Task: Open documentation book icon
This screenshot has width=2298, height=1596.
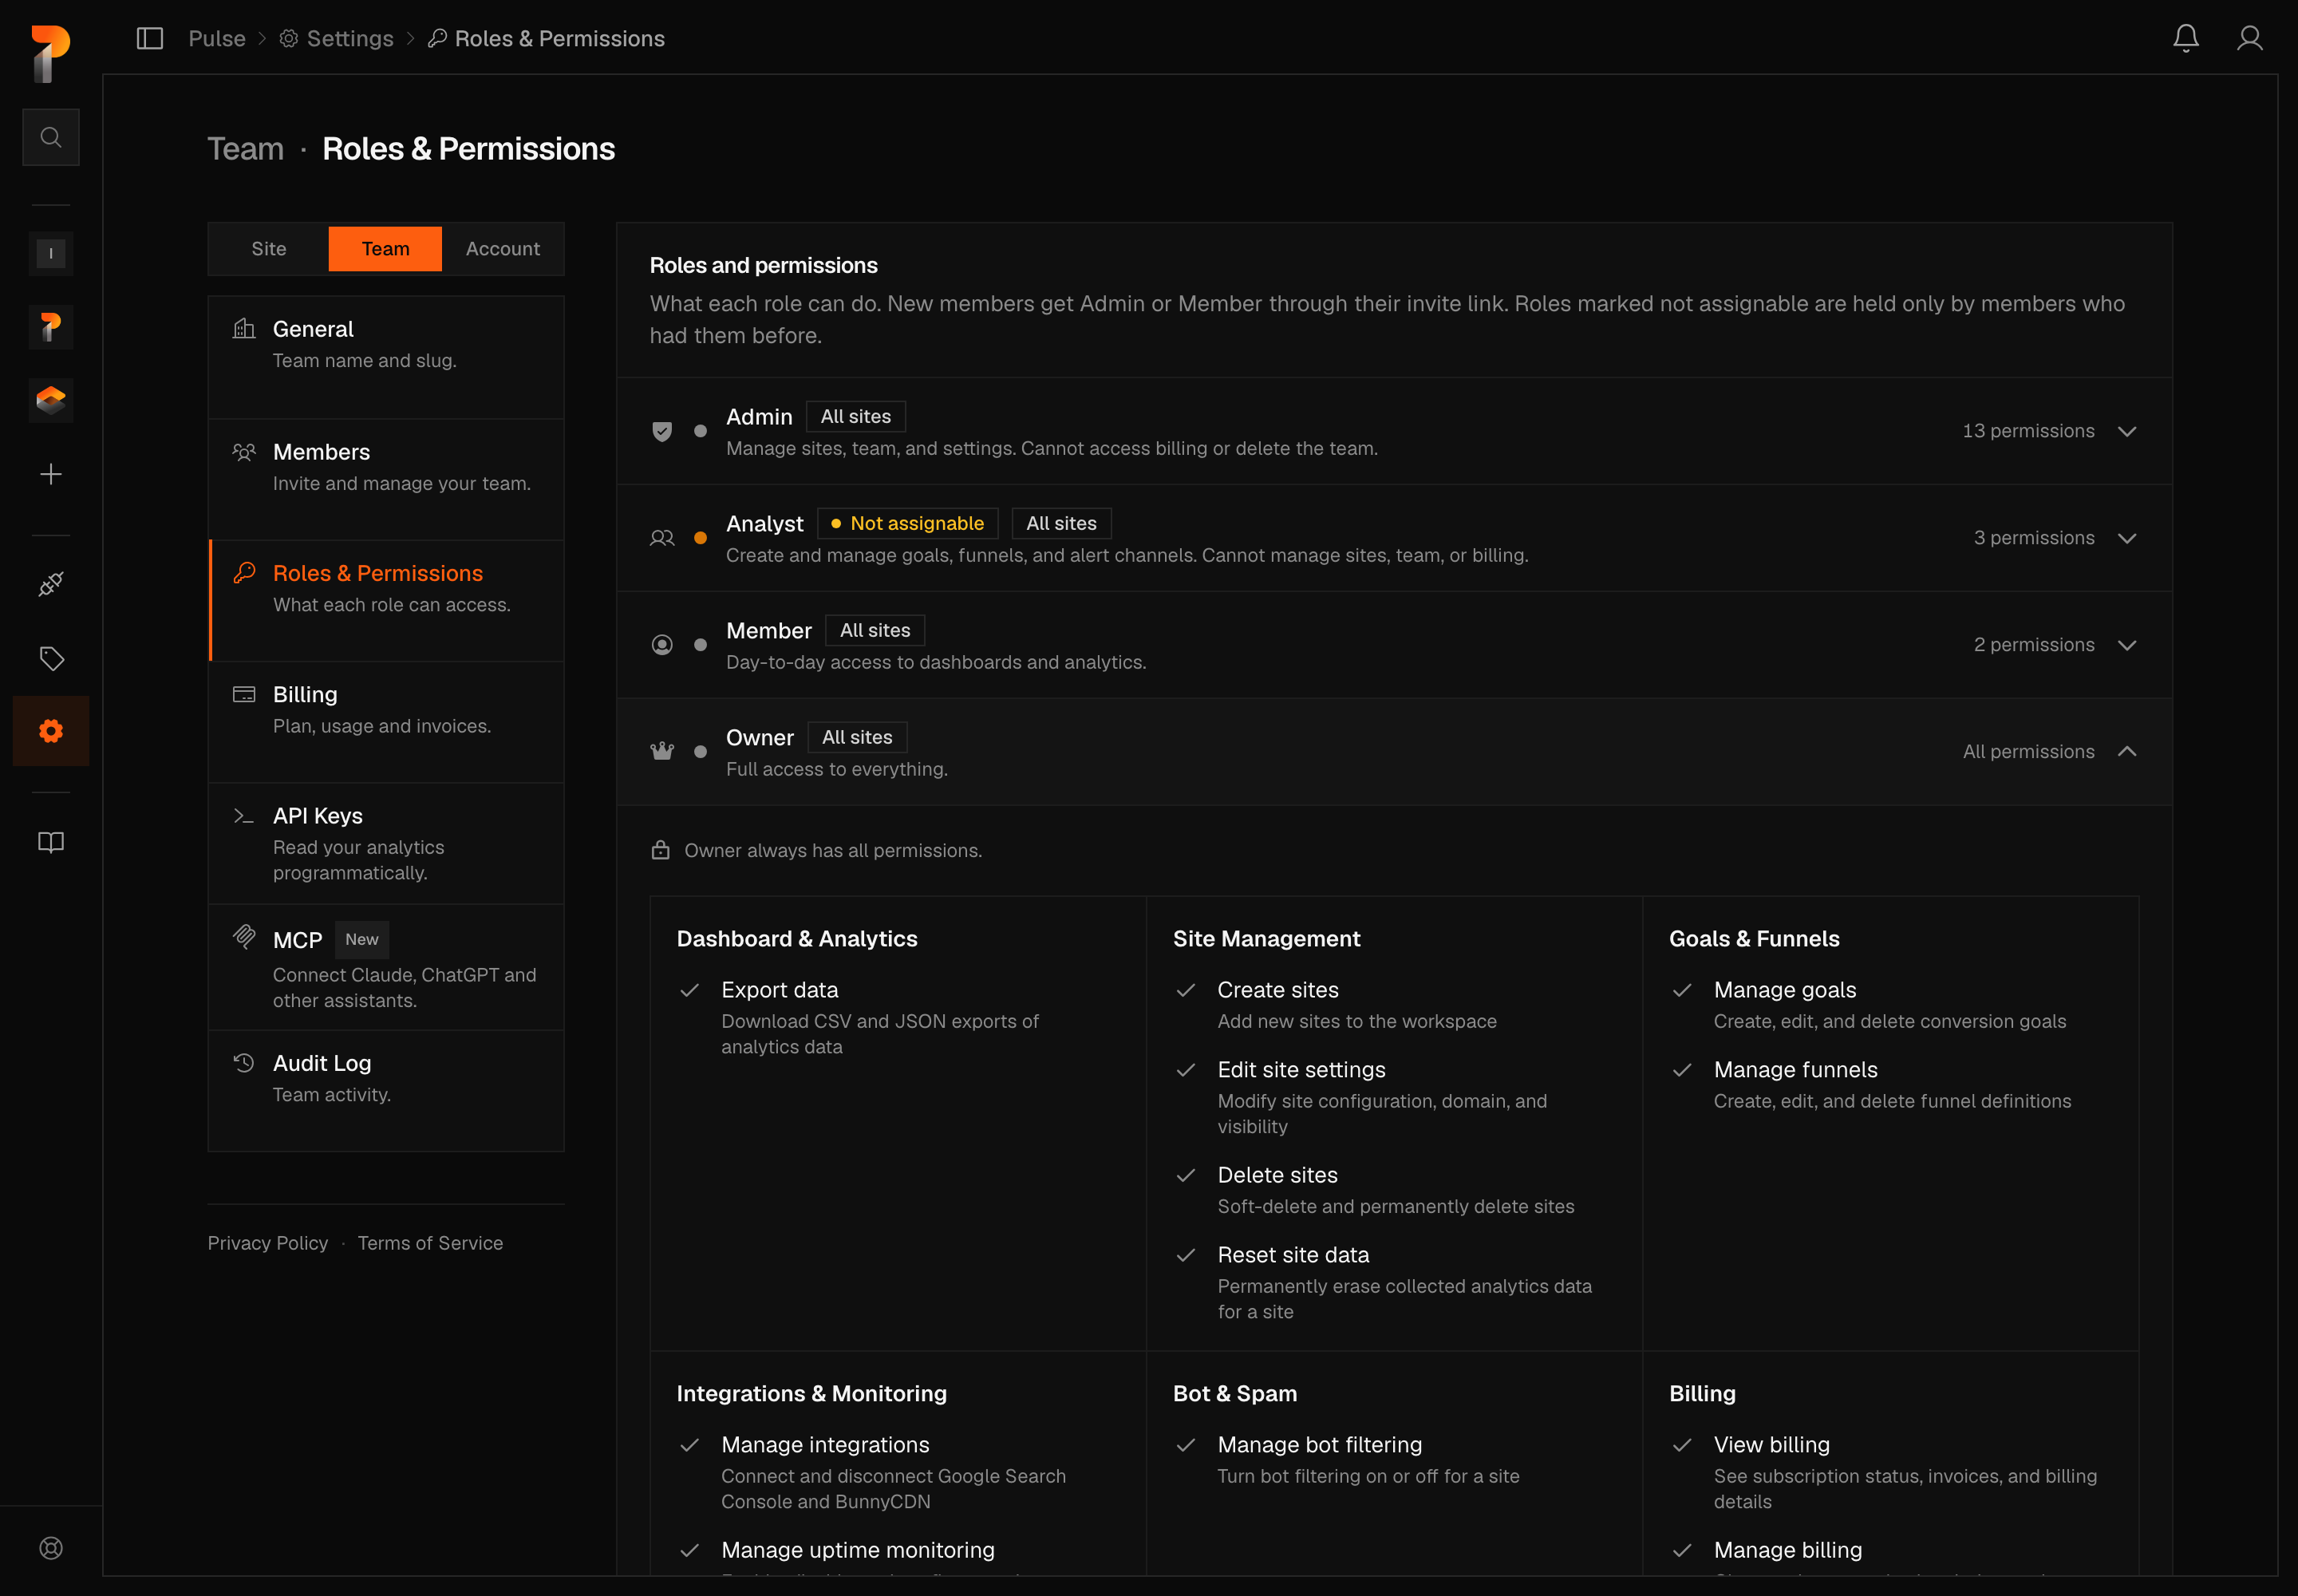Action: coord(51,842)
